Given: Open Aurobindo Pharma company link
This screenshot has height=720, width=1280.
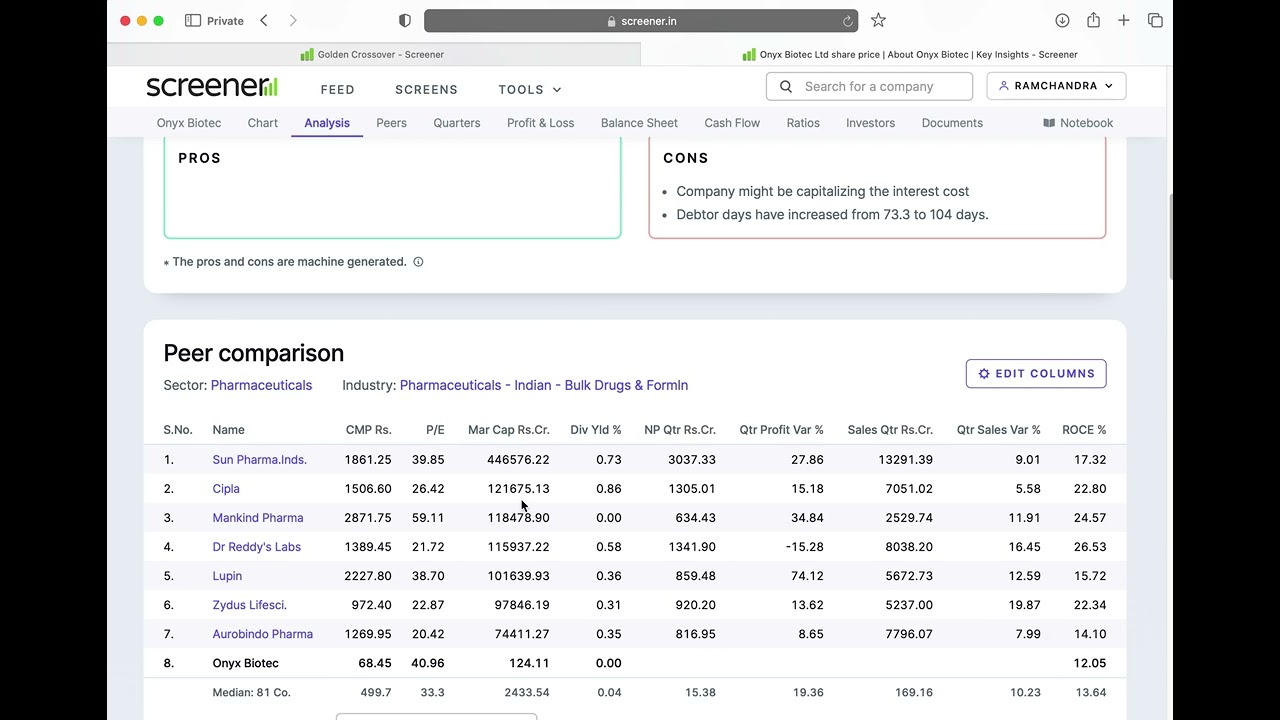Looking at the screenshot, I should pos(262,634).
